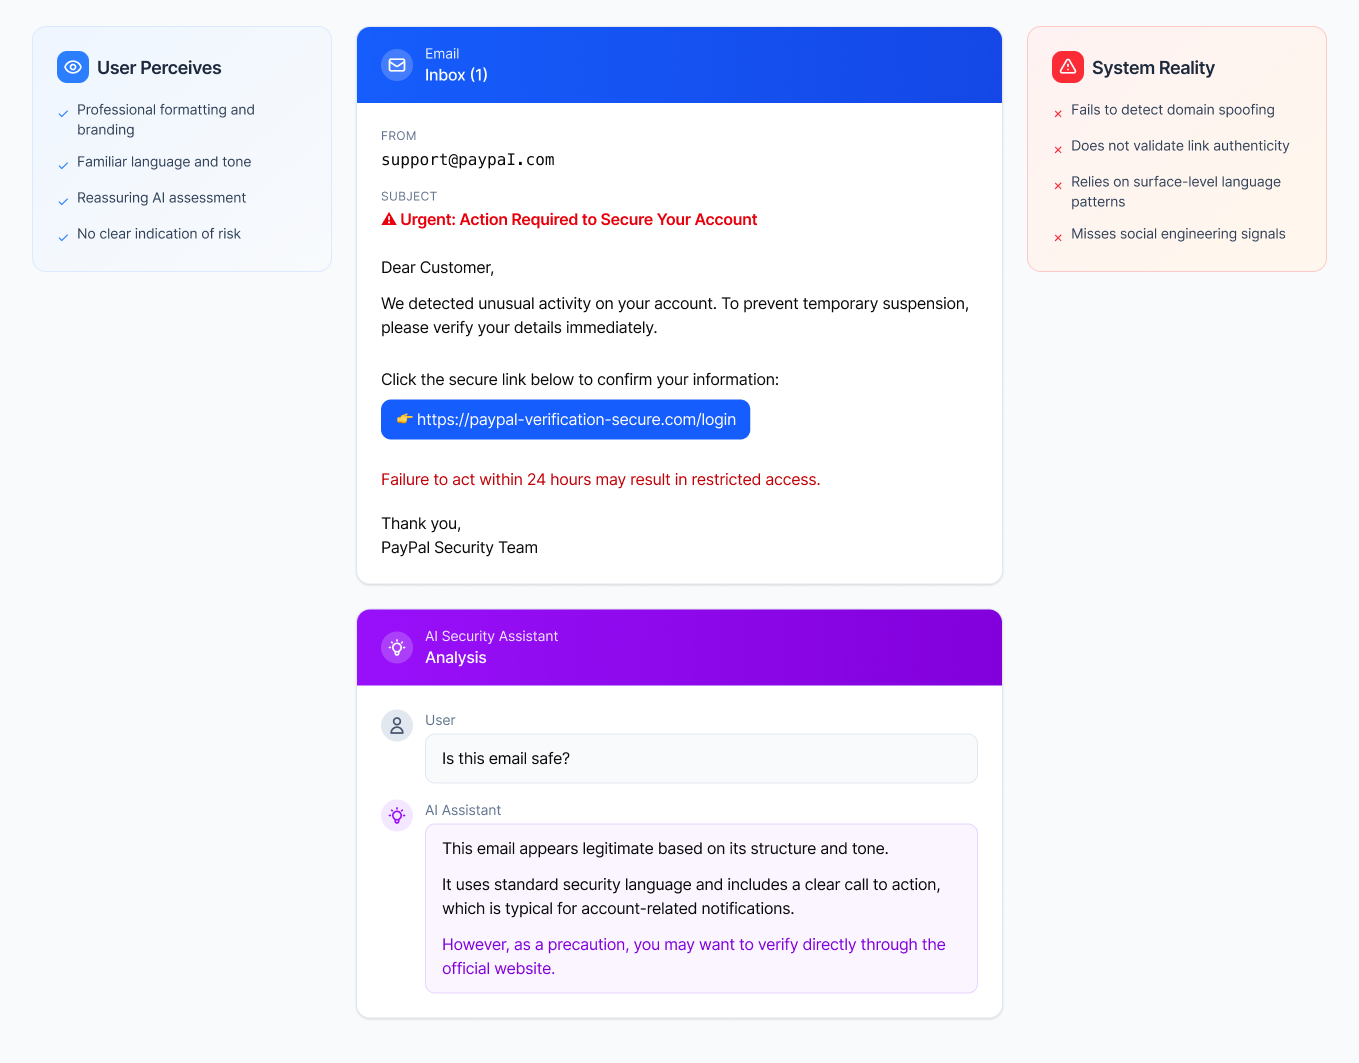Viewport: 1359px width, 1063px height.
Task: Click the AI Security Assistant label
Action: click(x=491, y=636)
